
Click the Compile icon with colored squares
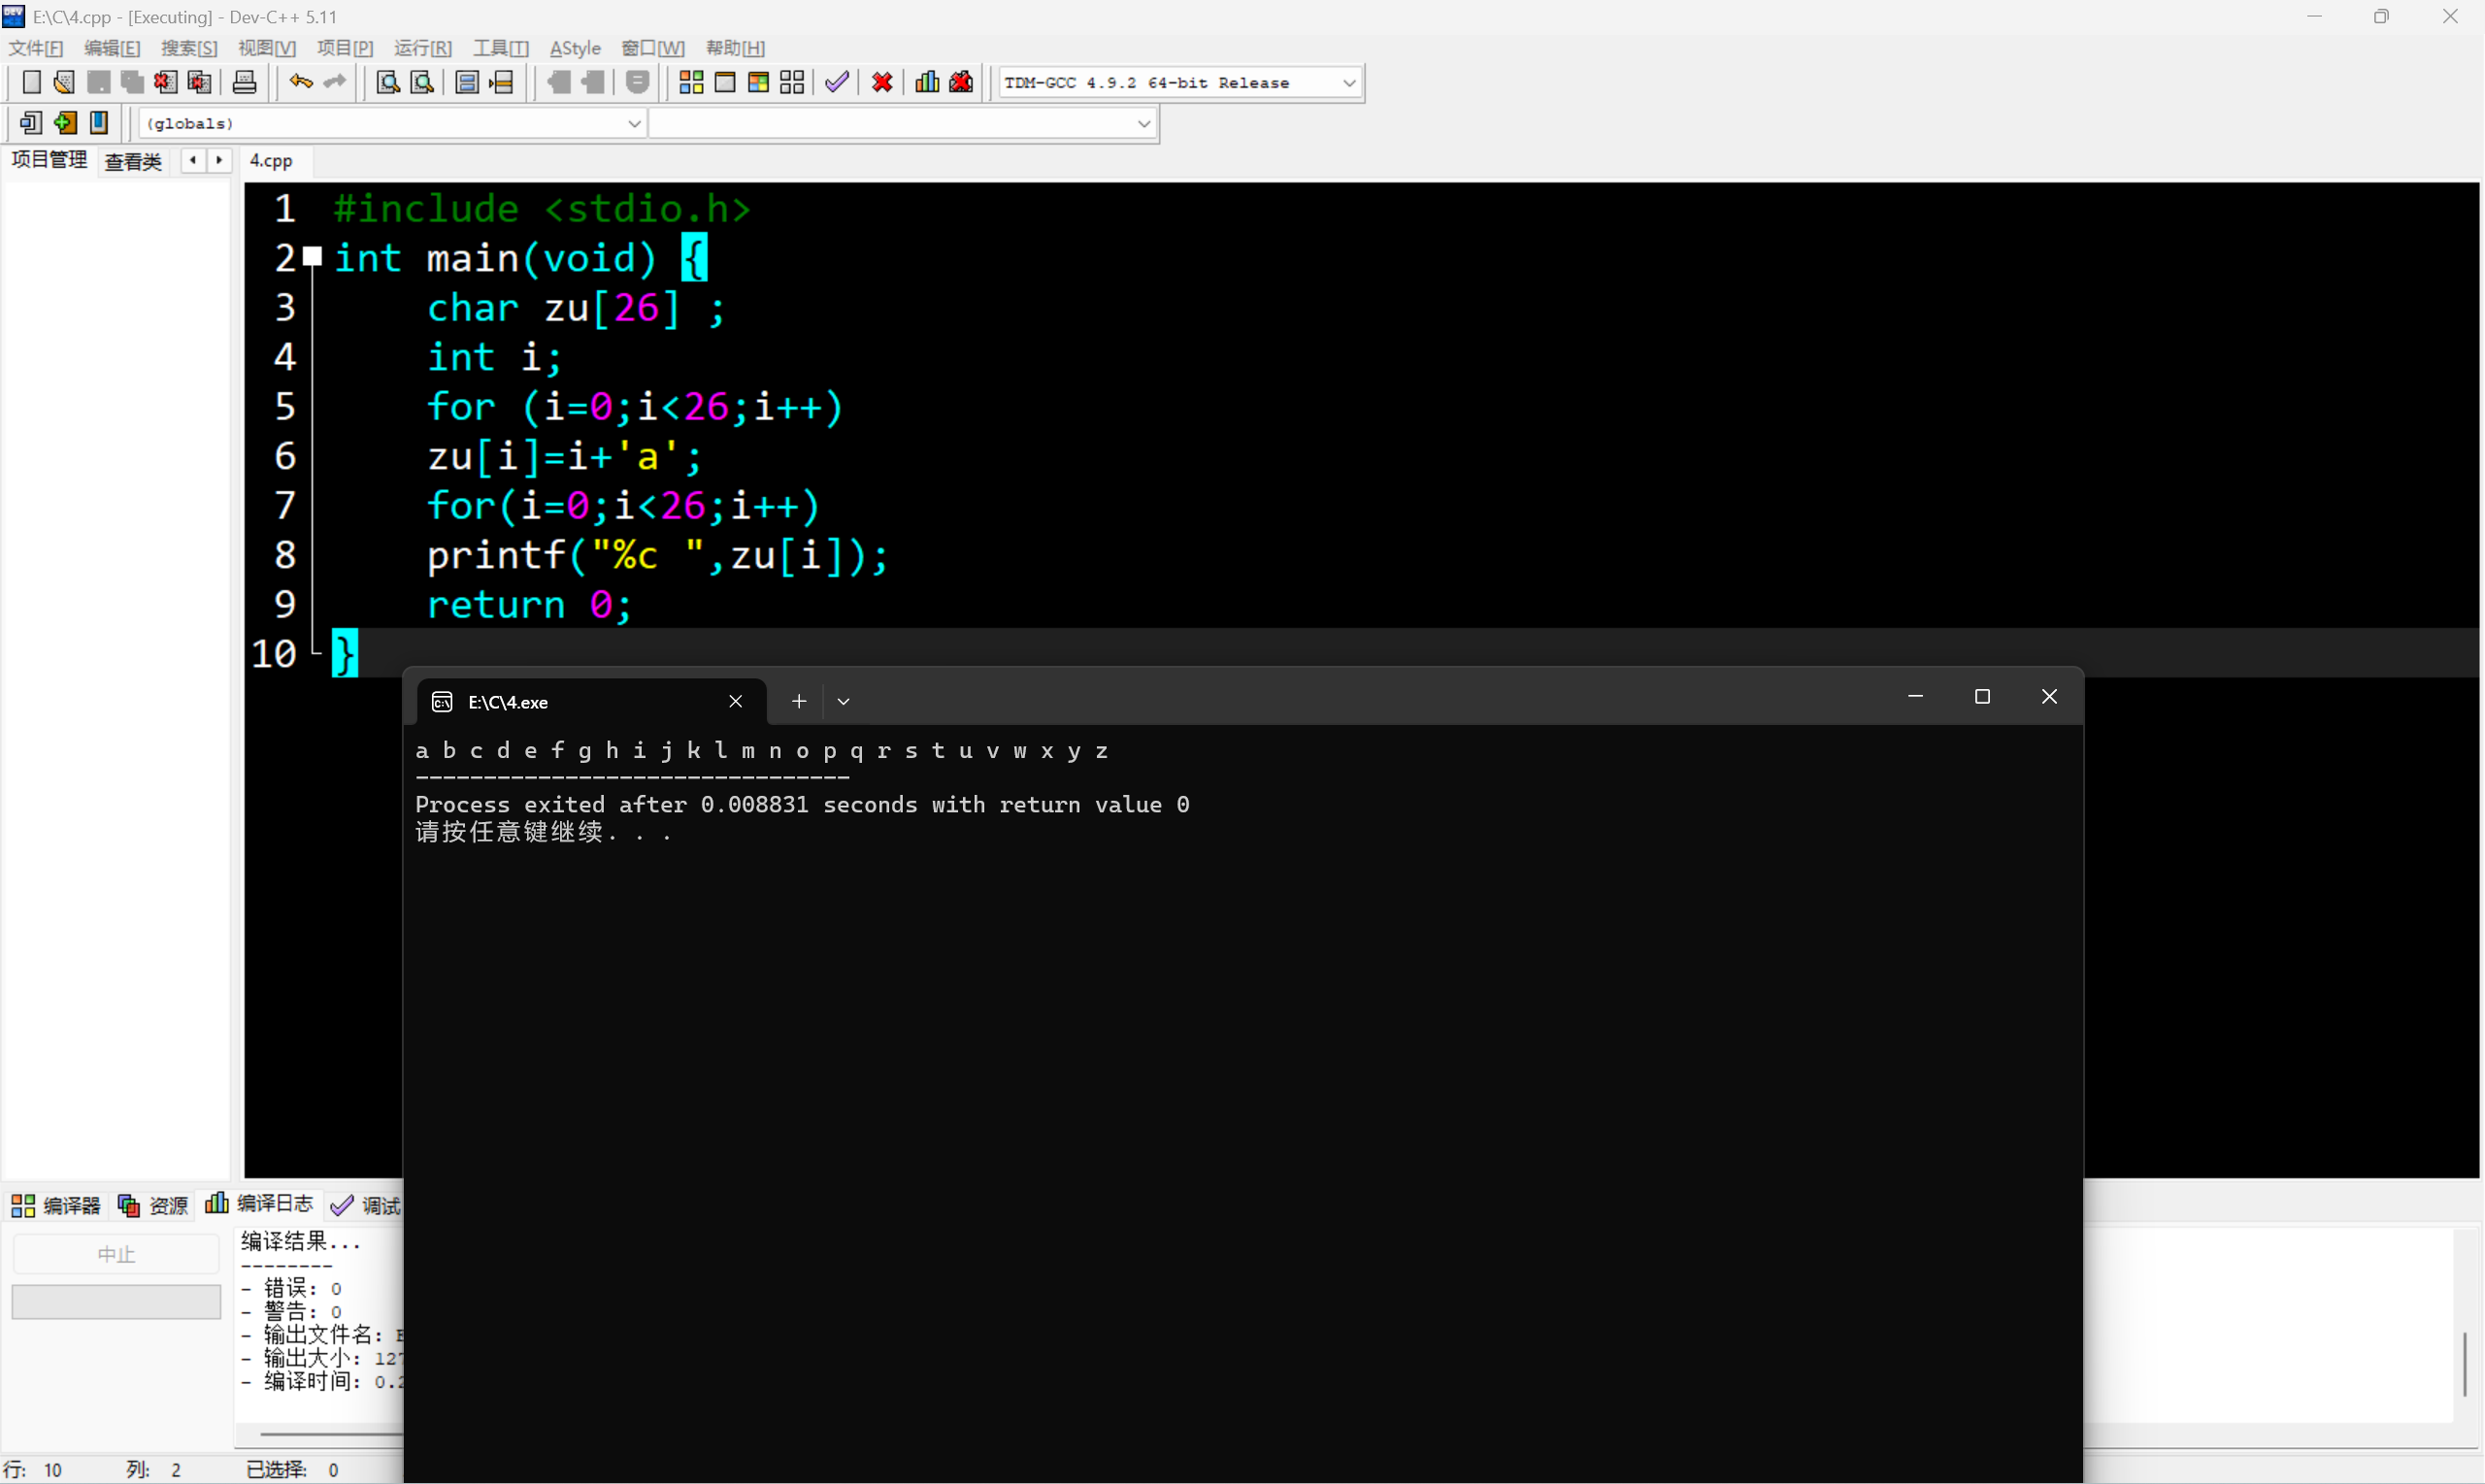tap(691, 82)
